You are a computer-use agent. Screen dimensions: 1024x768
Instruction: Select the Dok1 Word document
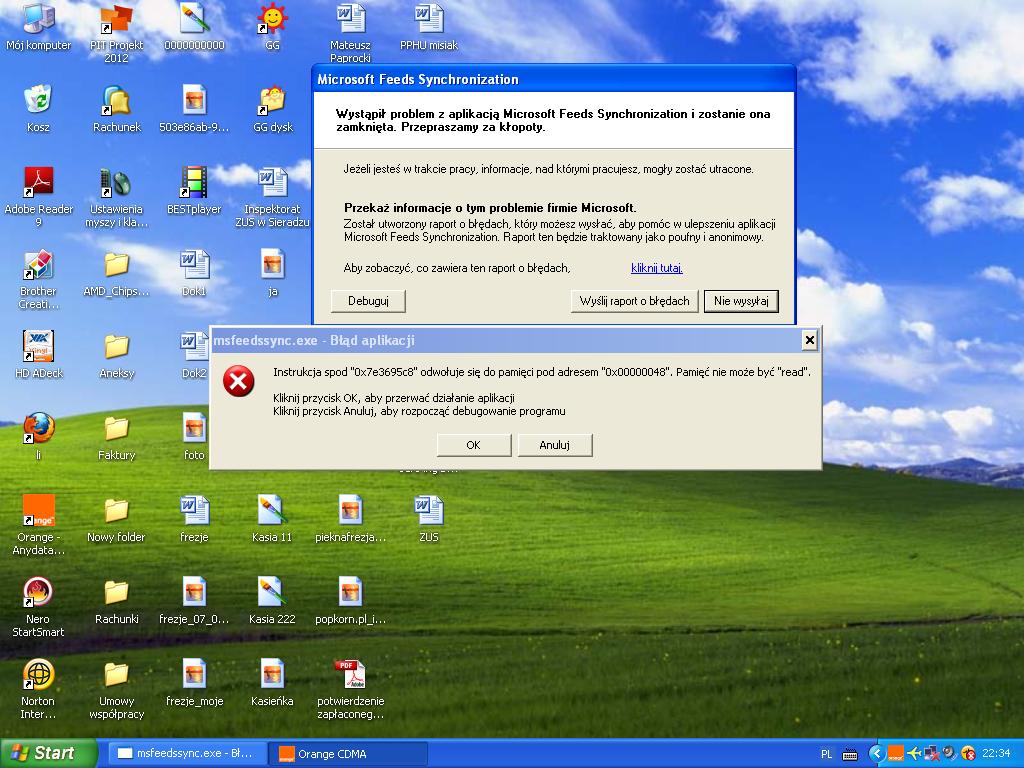click(x=194, y=274)
